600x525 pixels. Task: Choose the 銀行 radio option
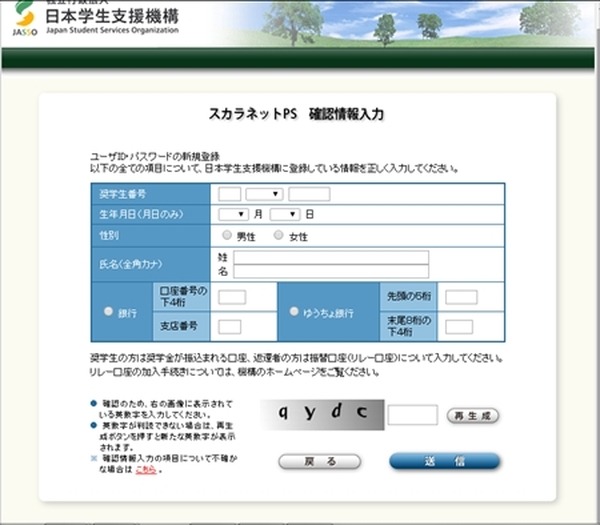point(108,311)
